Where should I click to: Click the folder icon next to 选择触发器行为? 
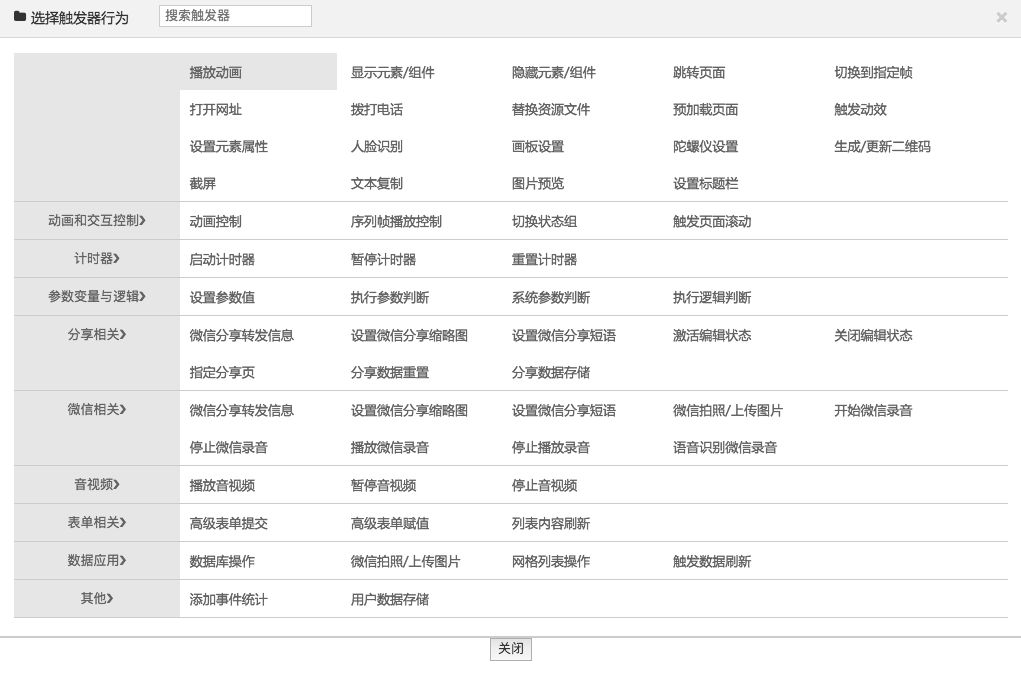20,17
